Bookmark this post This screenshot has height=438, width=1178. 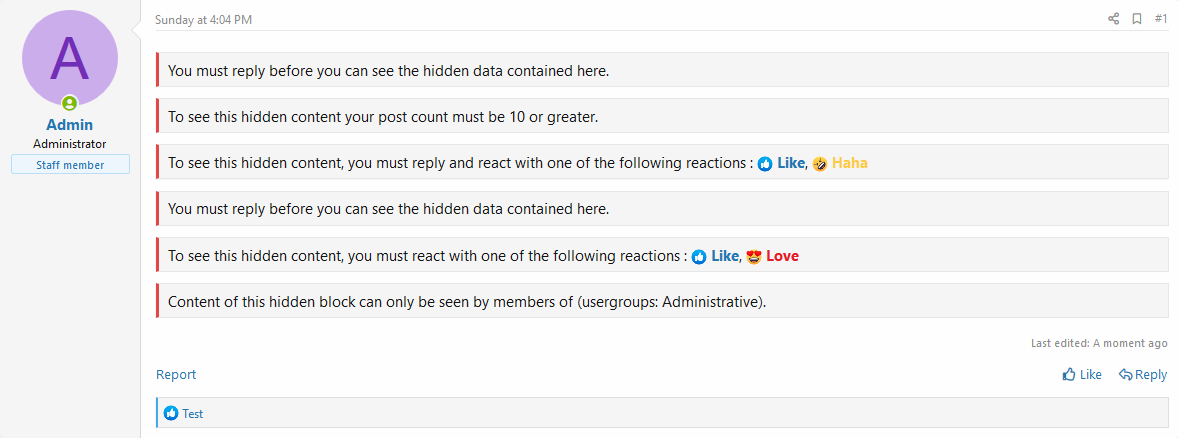(1137, 18)
